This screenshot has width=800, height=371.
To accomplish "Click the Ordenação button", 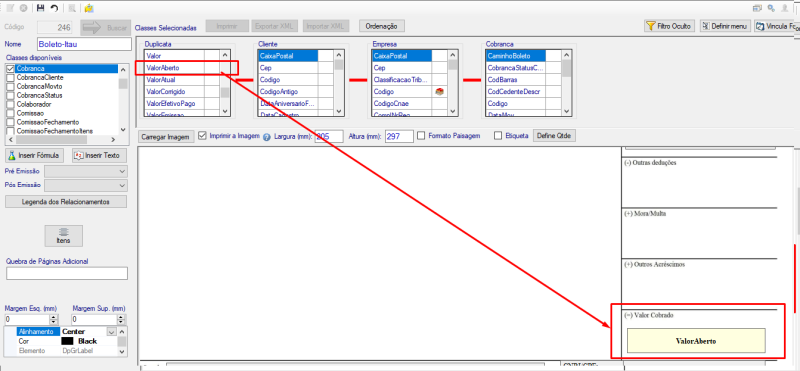I will (382, 26).
